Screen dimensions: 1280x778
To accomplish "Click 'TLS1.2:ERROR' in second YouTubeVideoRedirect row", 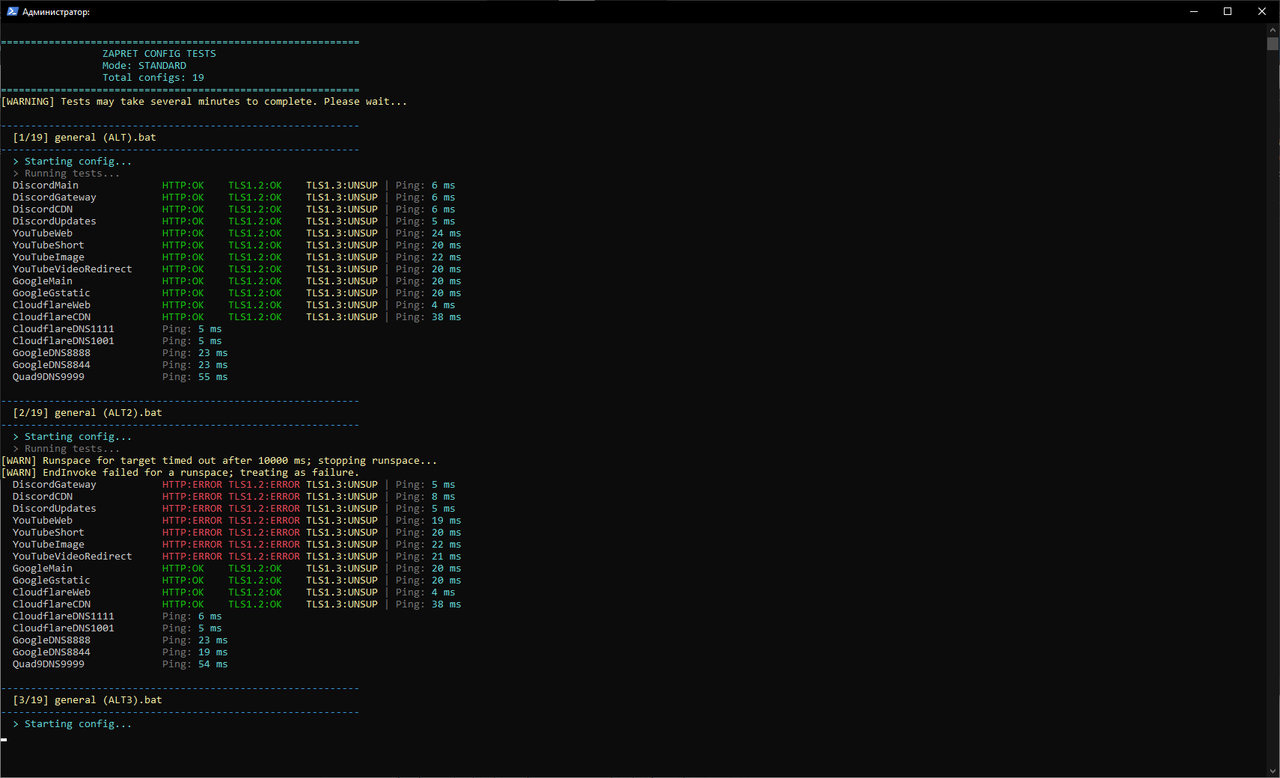I will click(x=264, y=556).
